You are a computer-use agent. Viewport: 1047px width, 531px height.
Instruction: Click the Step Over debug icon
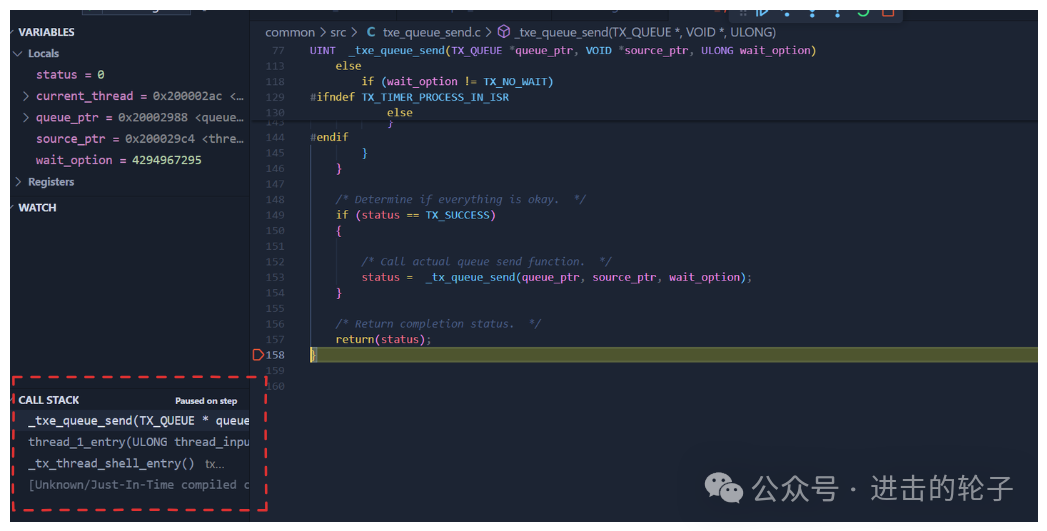tap(787, 12)
